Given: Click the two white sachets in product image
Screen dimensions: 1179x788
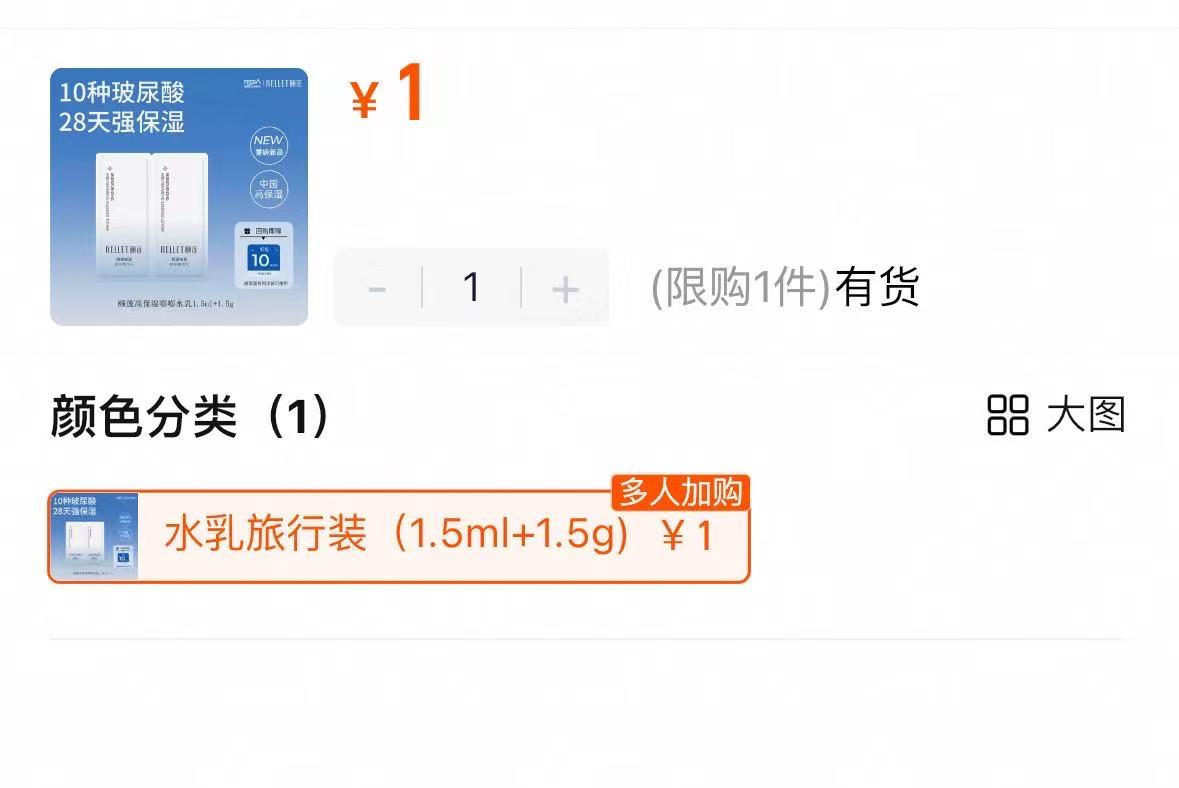Looking at the screenshot, I should 153,214.
